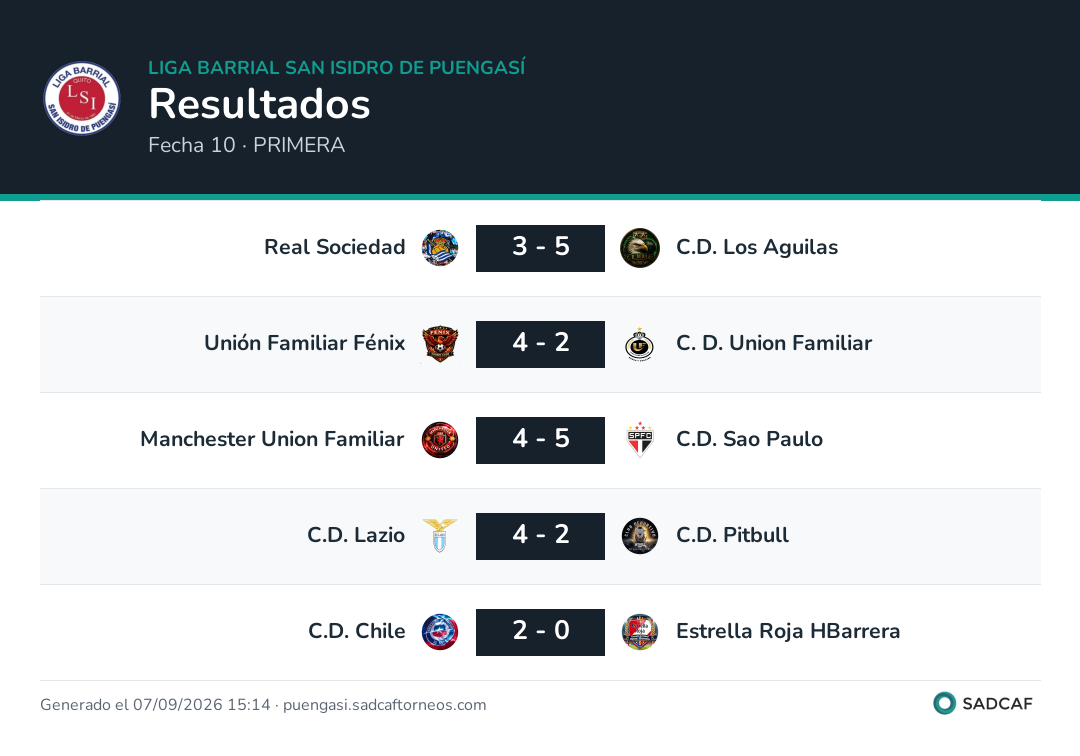Click the C.D. Lazio team name
Screen dimensions: 1080x756
tap(356, 535)
